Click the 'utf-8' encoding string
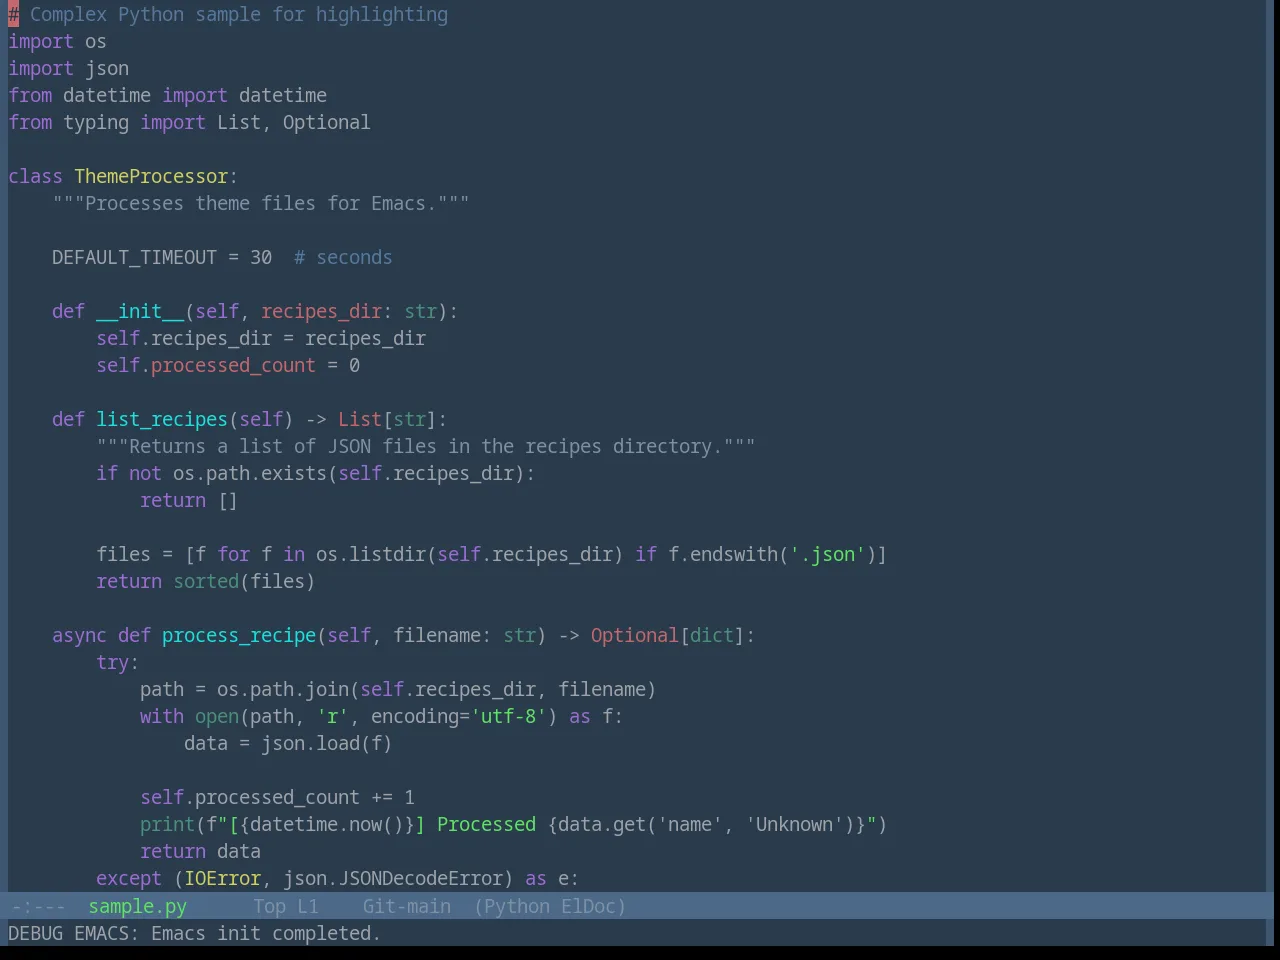The height and width of the screenshot is (960, 1280). pyautogui.click(x=508, y=716)
